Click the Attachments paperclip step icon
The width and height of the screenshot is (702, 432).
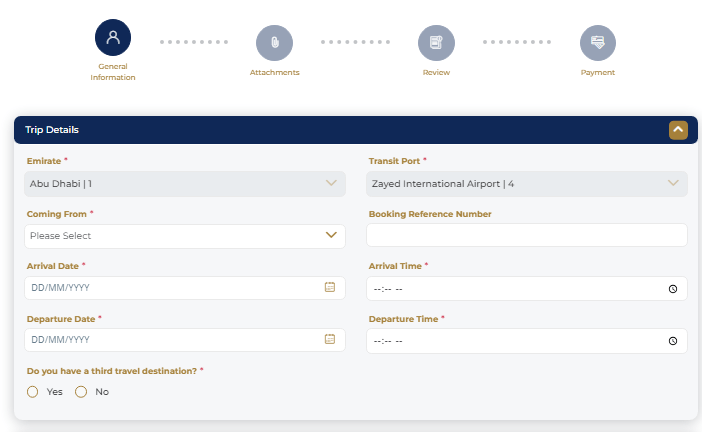274,42
